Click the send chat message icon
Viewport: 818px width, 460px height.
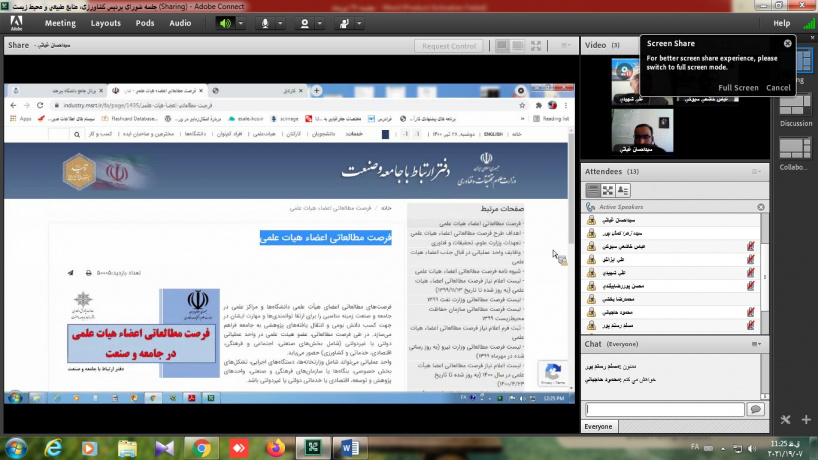(756, 410)
